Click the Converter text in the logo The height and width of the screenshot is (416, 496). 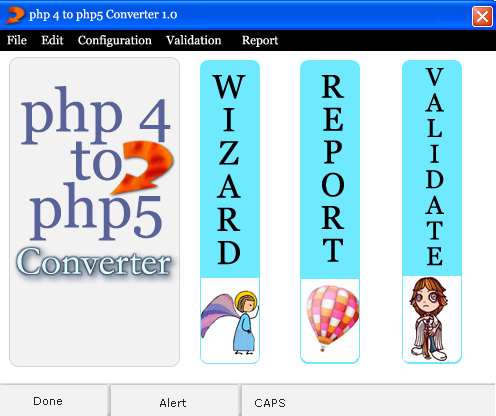[94, 262]
